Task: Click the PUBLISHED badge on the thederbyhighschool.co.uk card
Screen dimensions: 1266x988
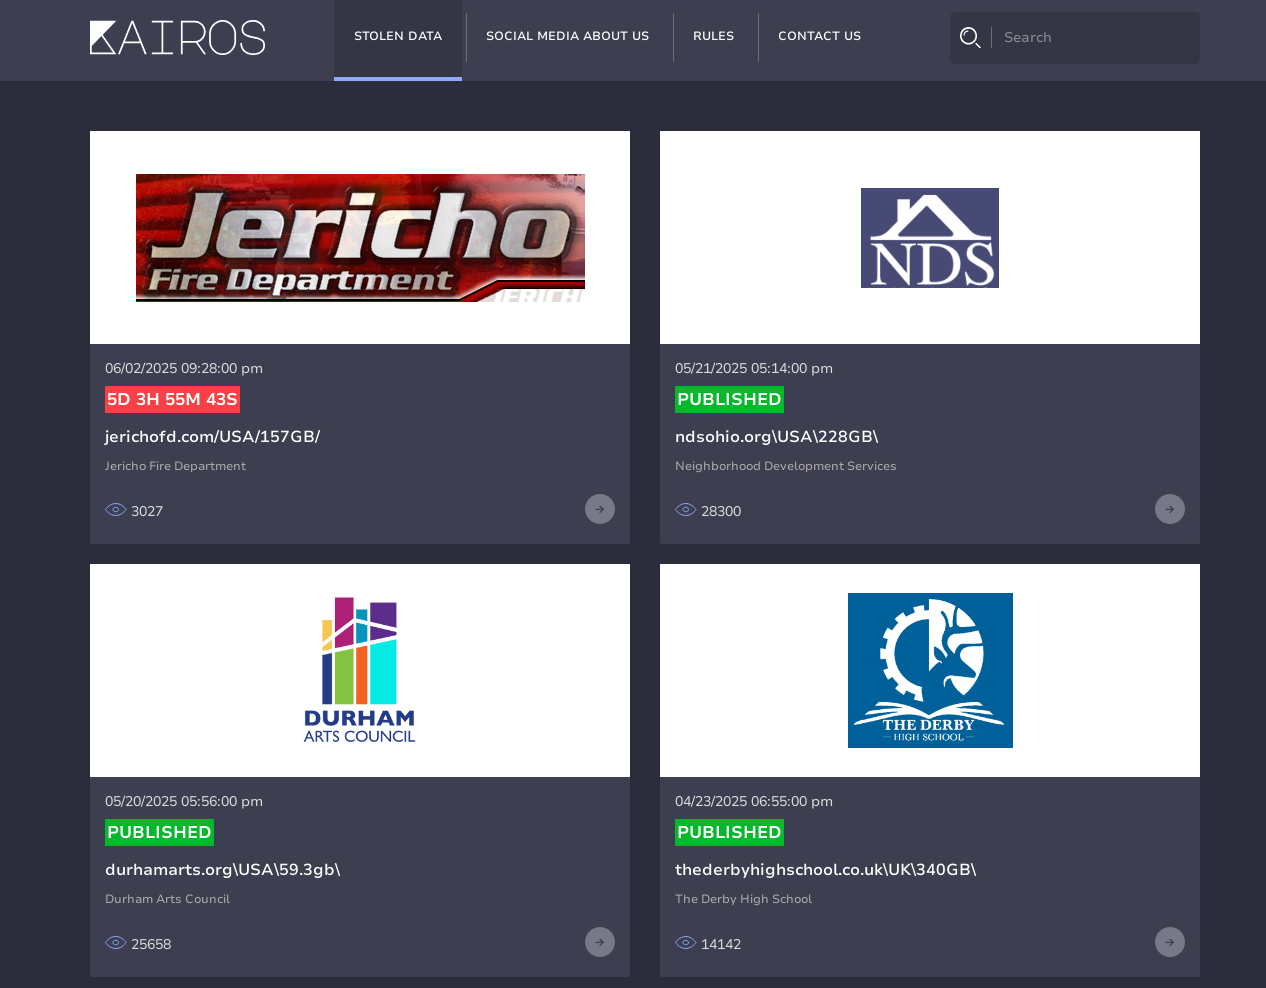Action: pos(729,833)
